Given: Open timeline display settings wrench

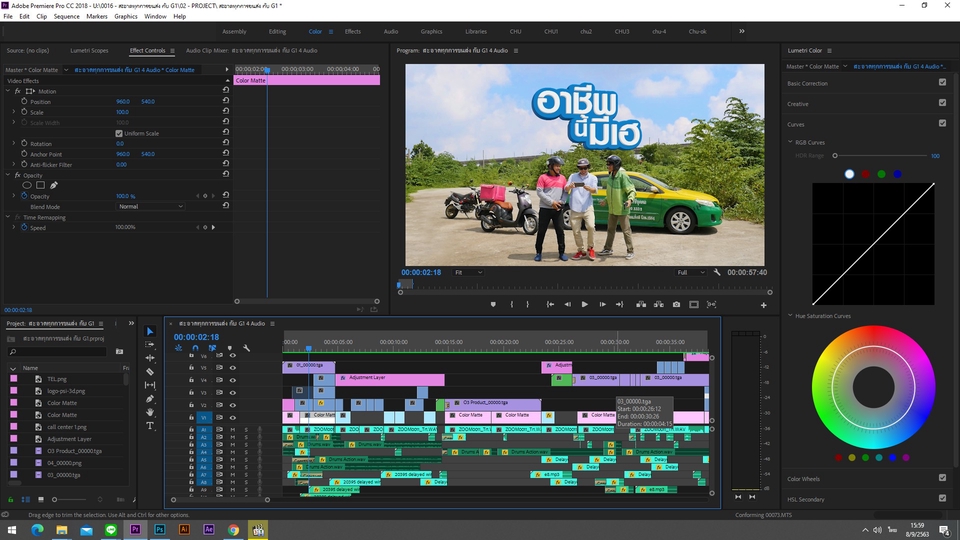Looking at the screenshot, I should coord(247,348).
